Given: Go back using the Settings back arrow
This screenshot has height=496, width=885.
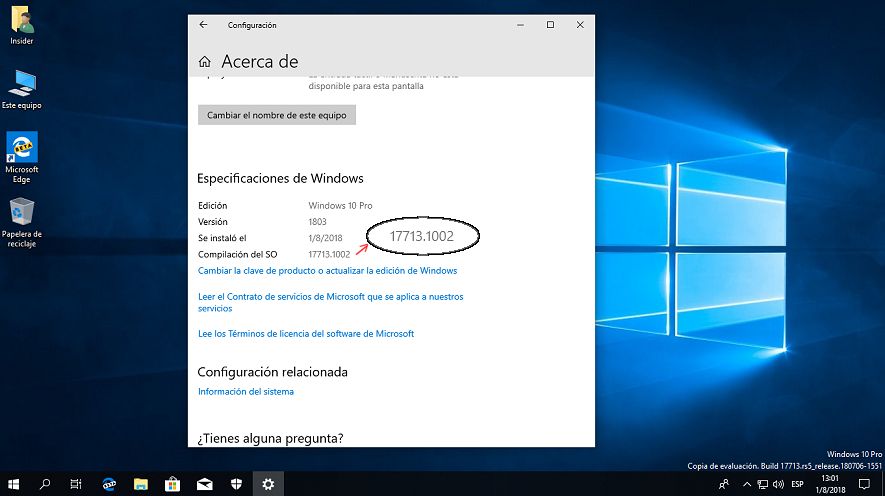Looking at the screenshot, I should [203, 25].
